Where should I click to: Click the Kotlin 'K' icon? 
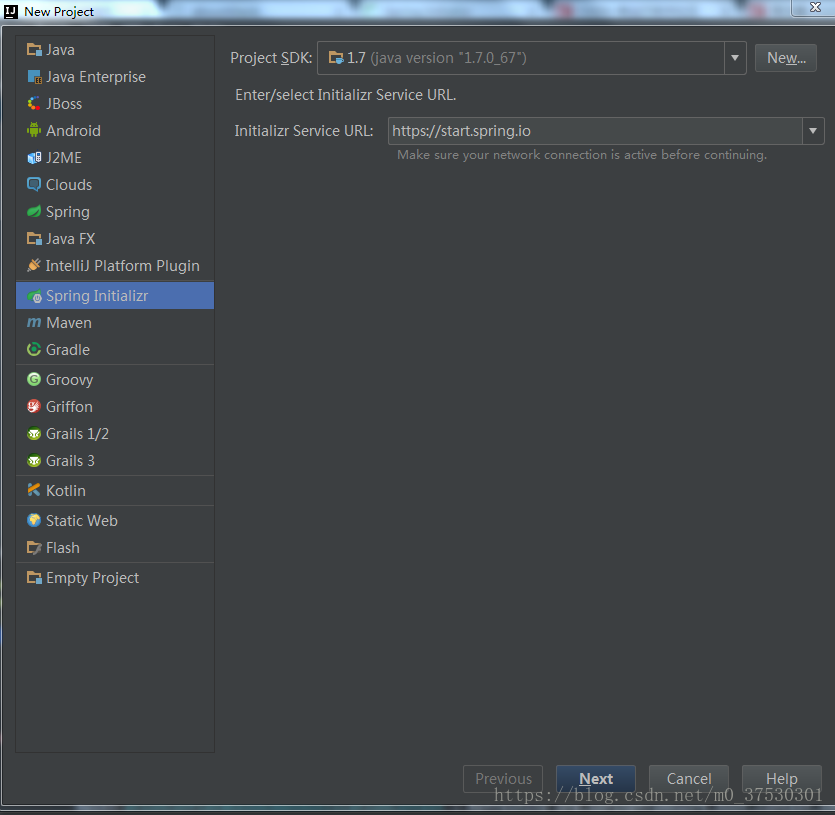tap(34, 491)
